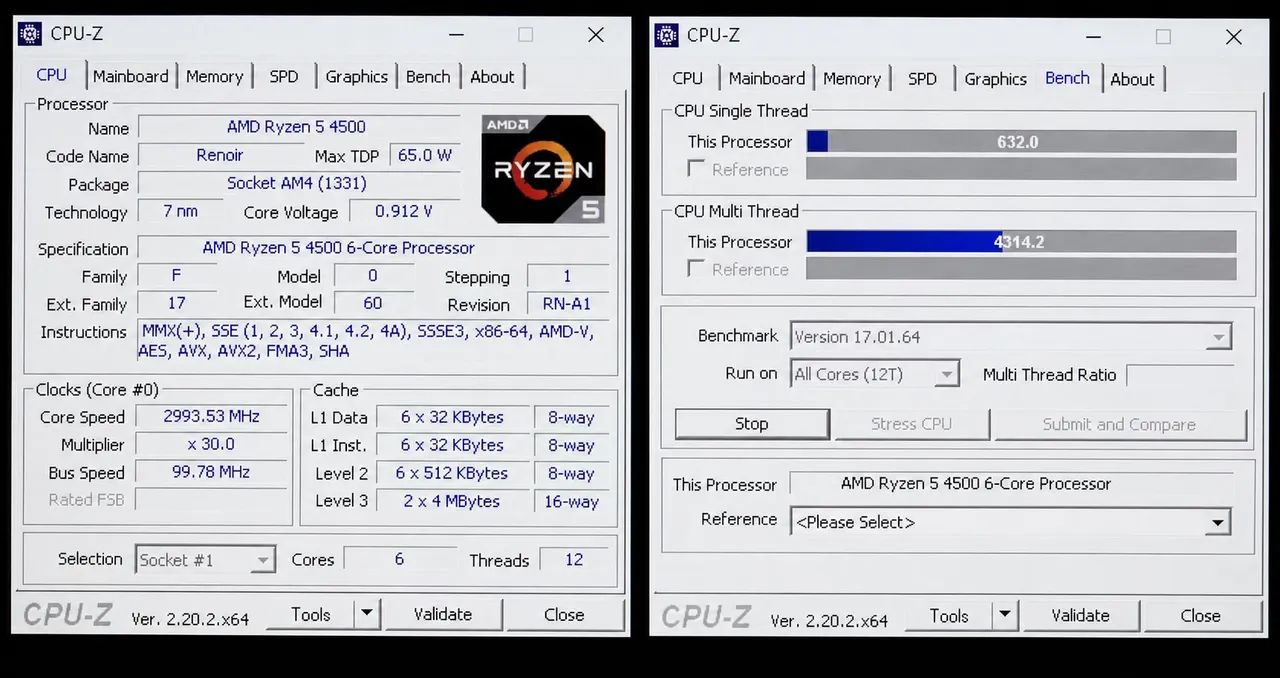Click the Multiplier value x 30.0
The image size is (1280, 678).
(211, 444)
